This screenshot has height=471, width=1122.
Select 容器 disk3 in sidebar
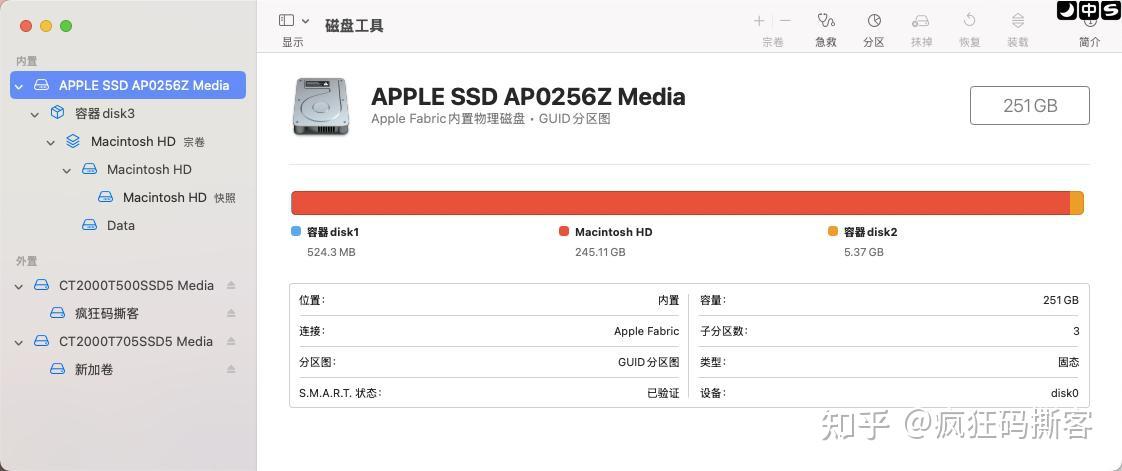pyautogui.click(x=104, y=113)
